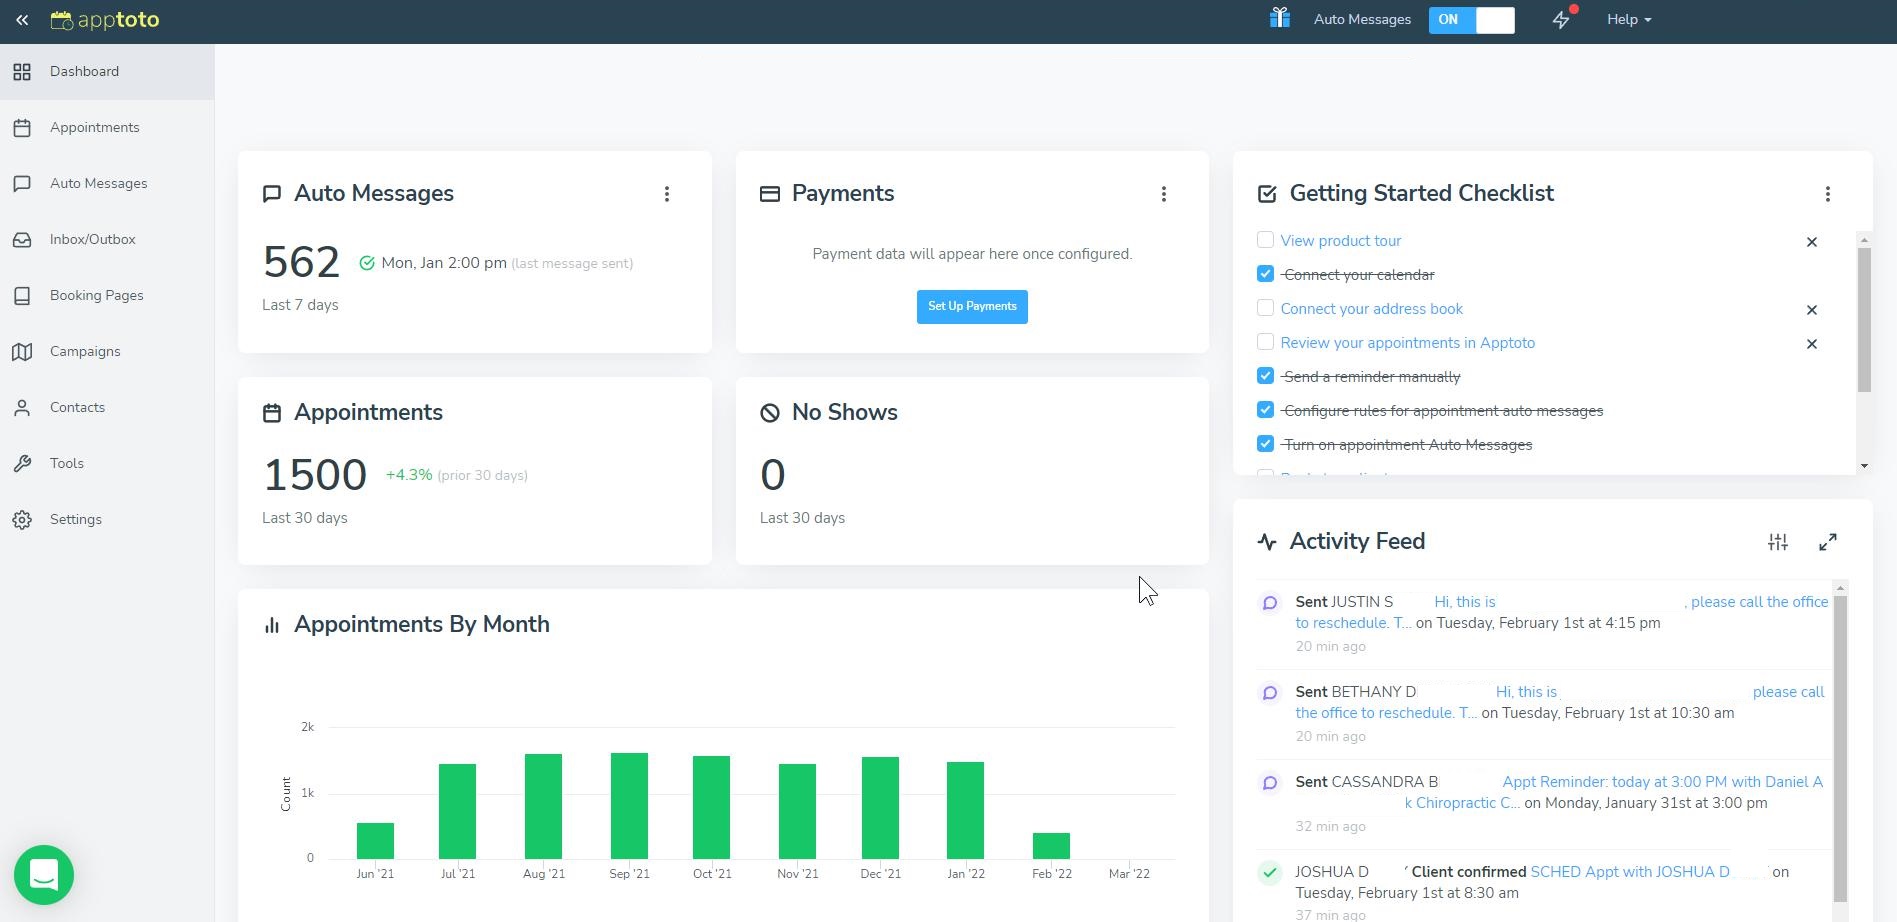This screenshot has height=922, width=1897.
Task: Open Booking Pages from the sidebar
Action: 96,295
